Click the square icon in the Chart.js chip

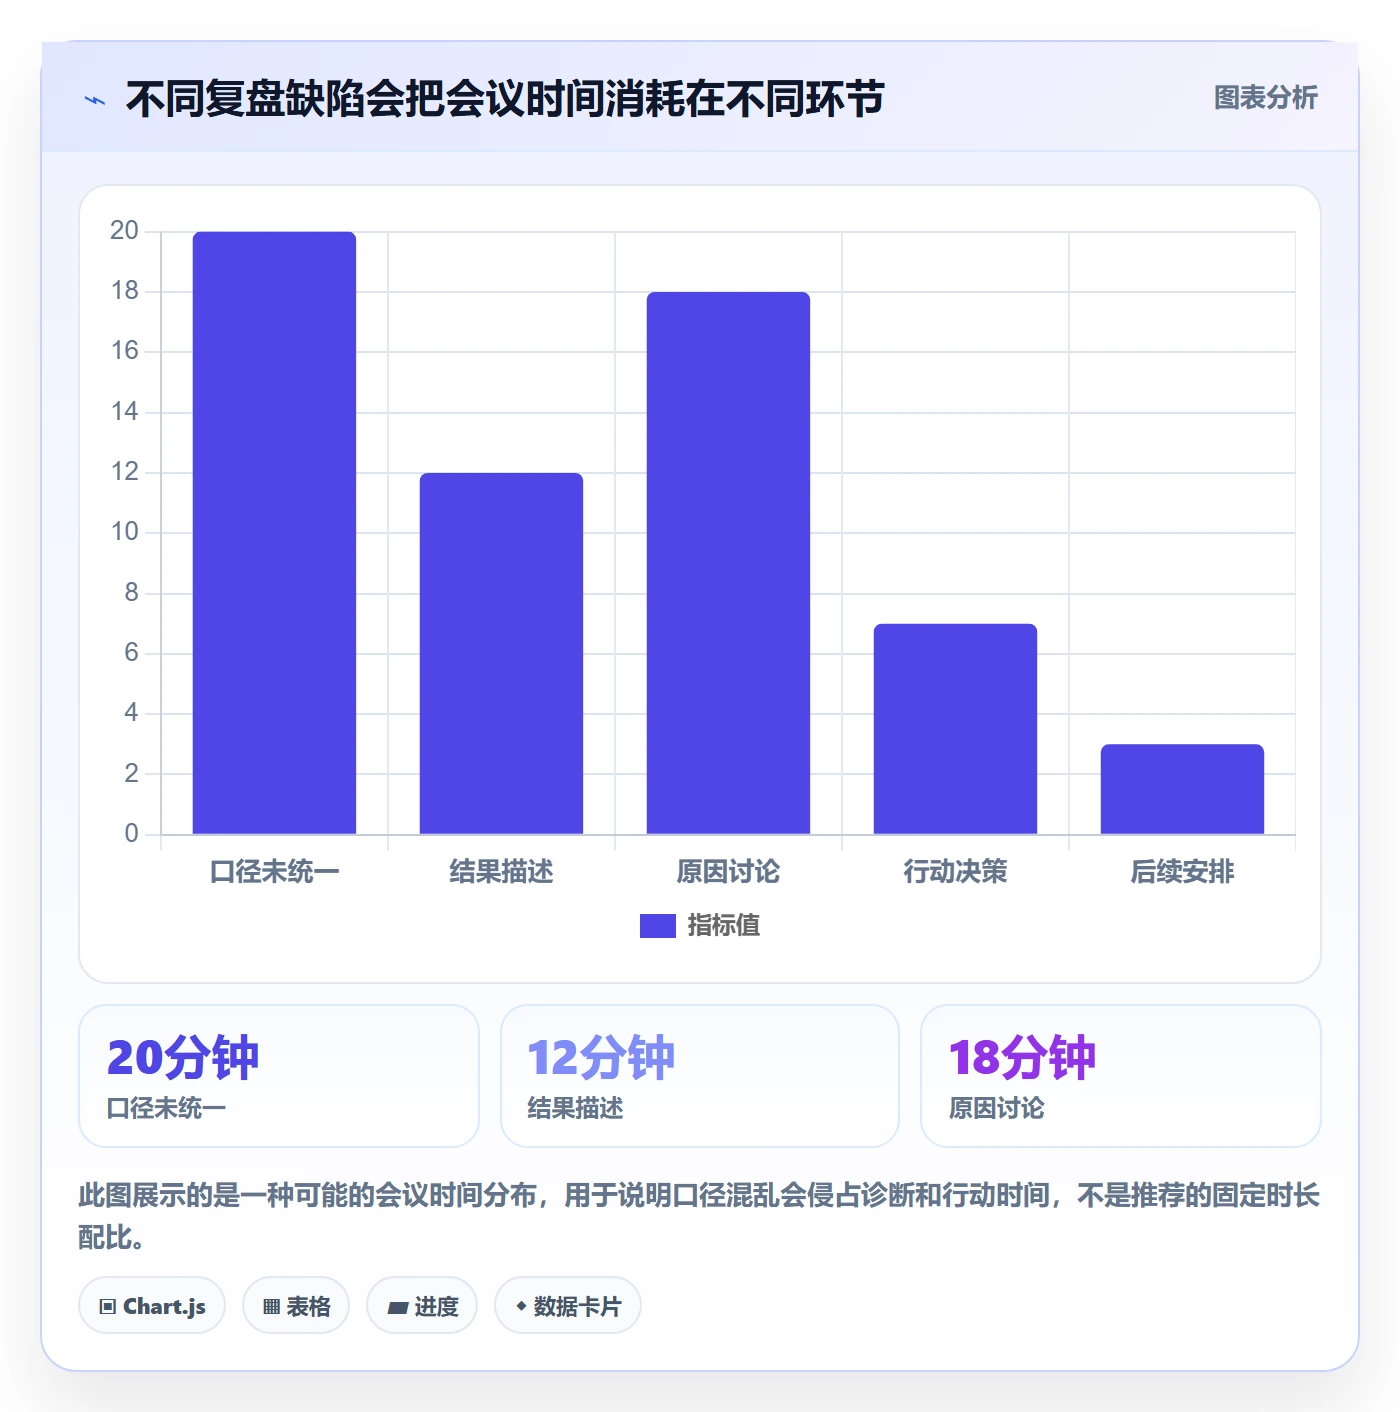[x=108, y=1307]
